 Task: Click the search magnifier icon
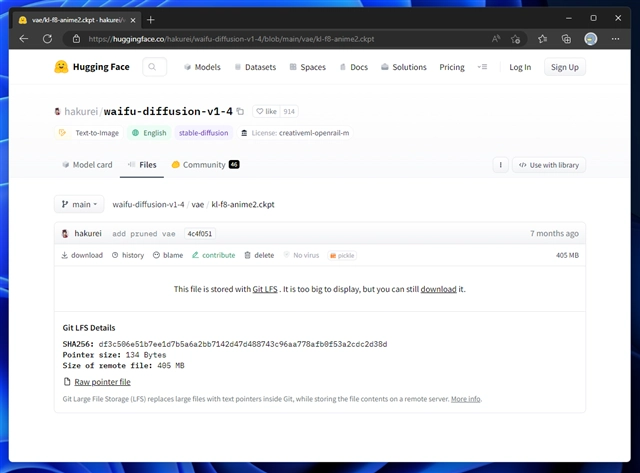point(154,67)
